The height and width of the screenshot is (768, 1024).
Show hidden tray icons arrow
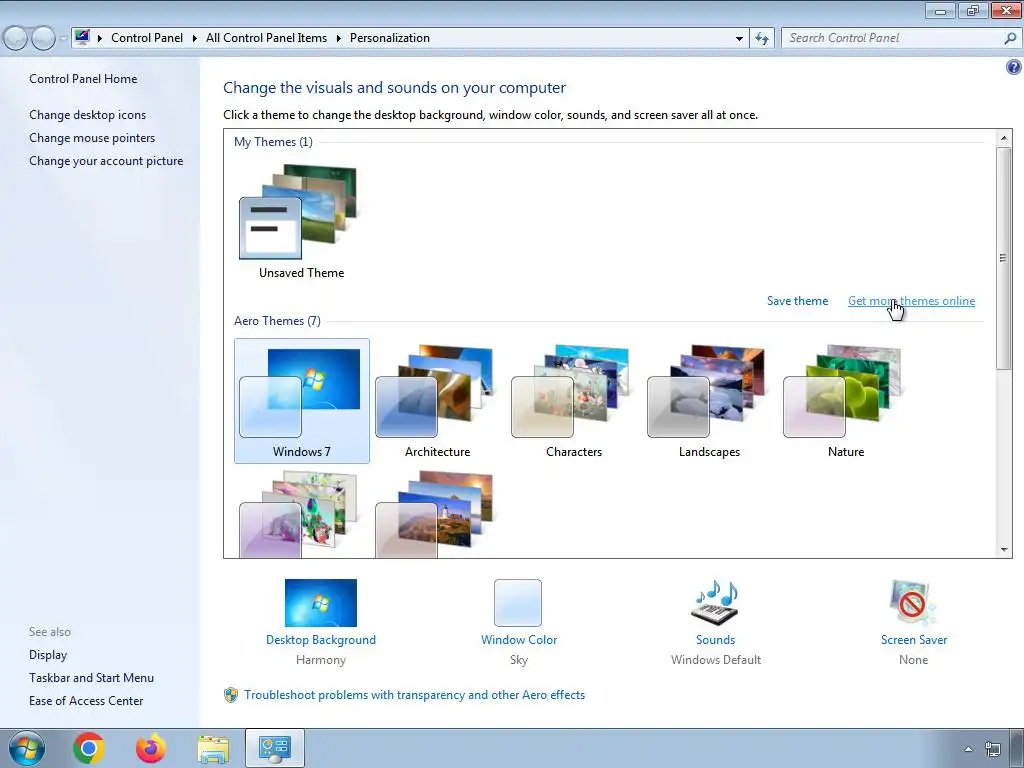tap(968, 749)
